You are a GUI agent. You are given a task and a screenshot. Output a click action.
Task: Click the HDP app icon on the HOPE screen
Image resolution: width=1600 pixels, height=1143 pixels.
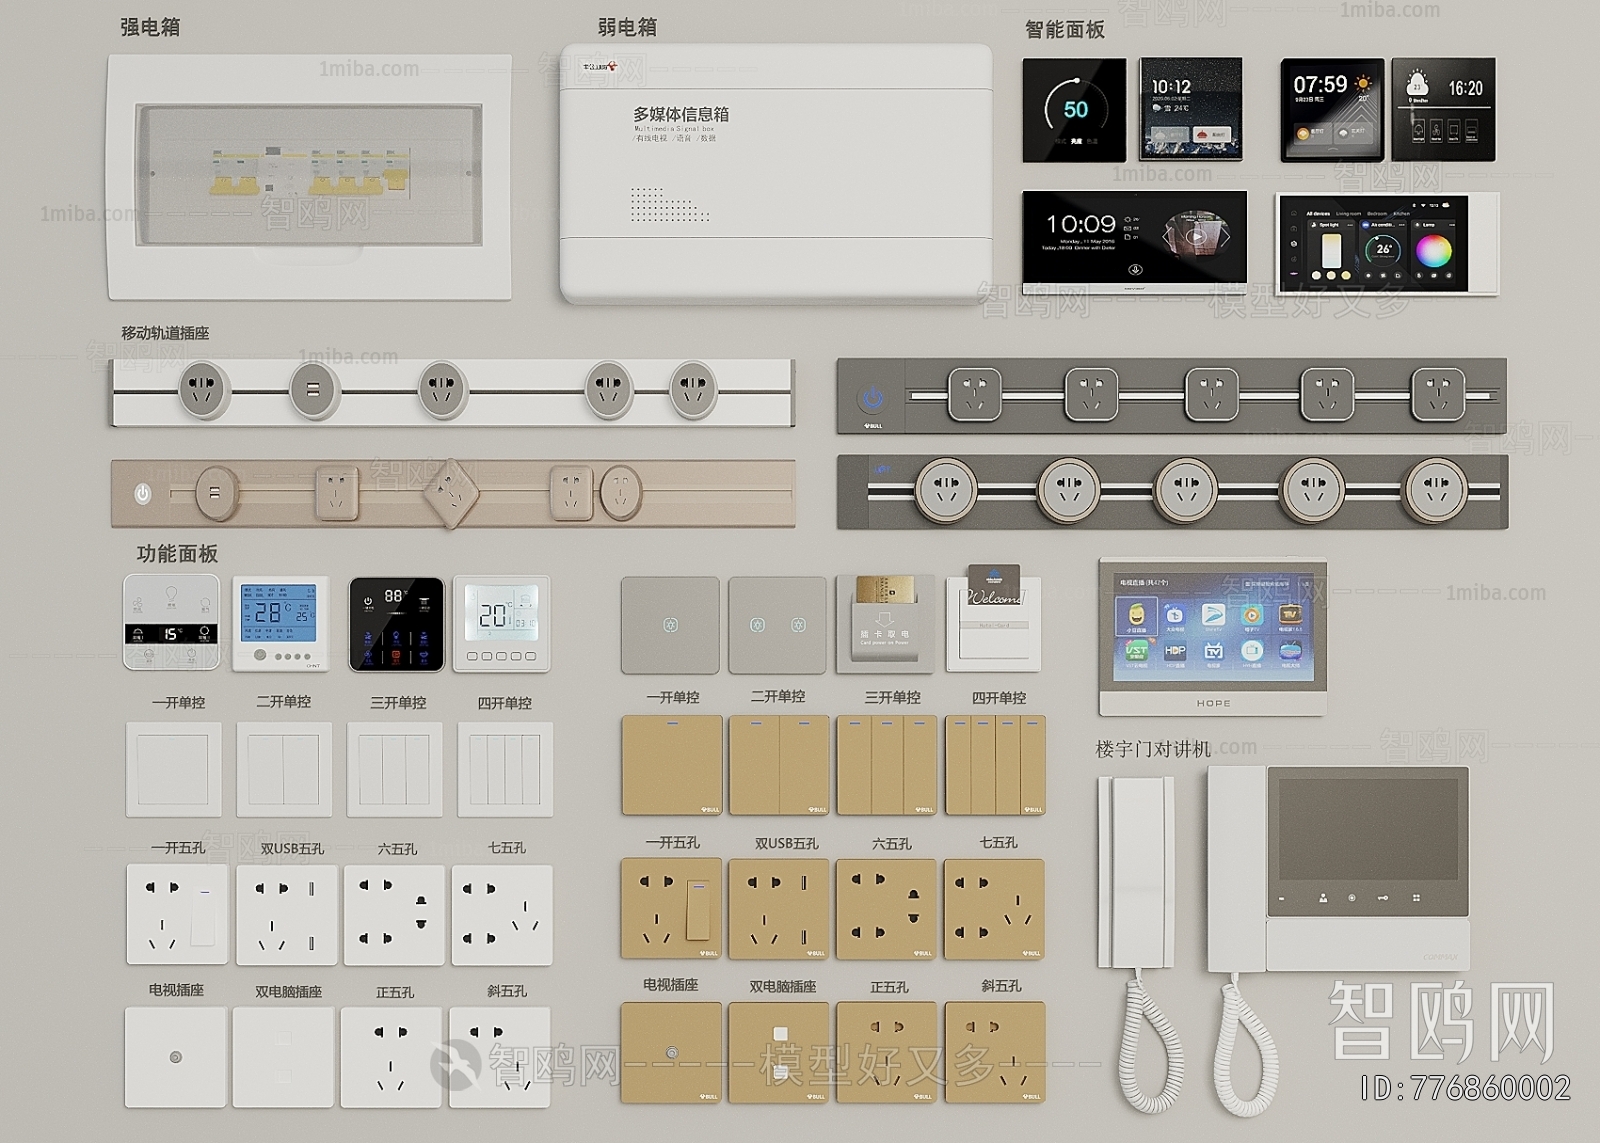tap(1175, 651)
